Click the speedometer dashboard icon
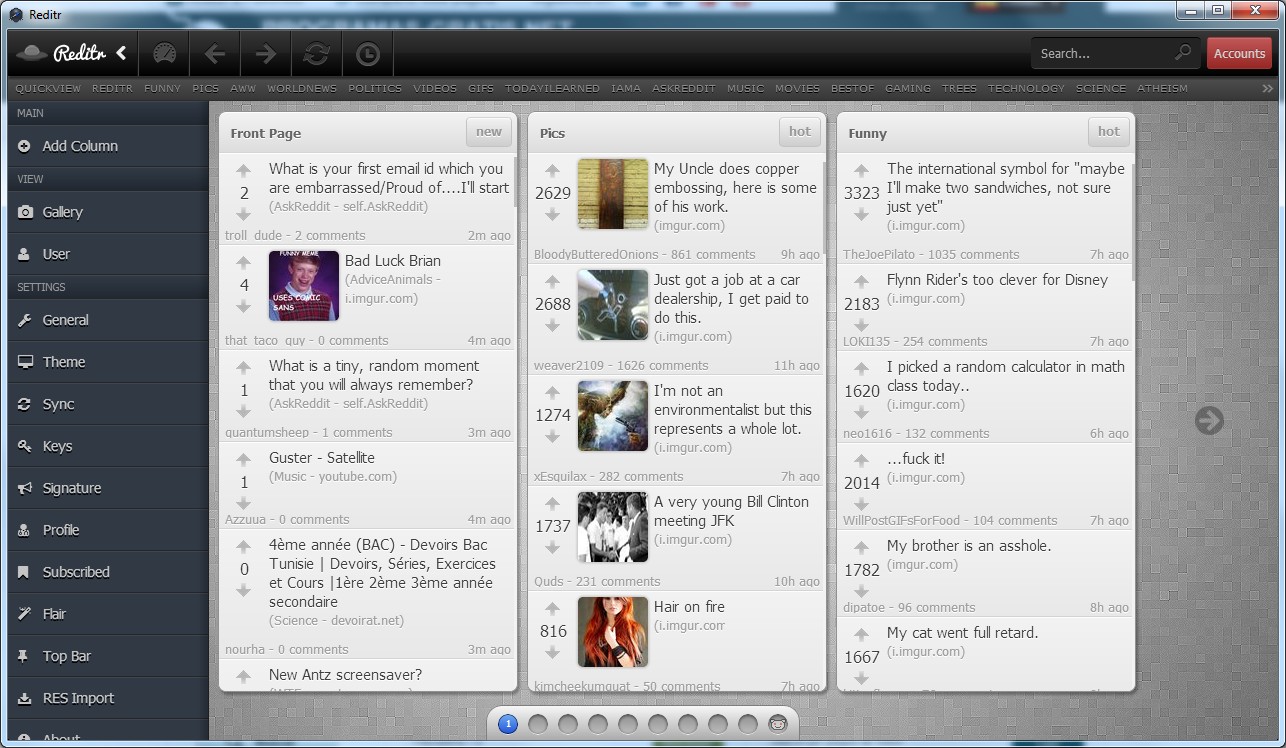 (x=164, y=53)
